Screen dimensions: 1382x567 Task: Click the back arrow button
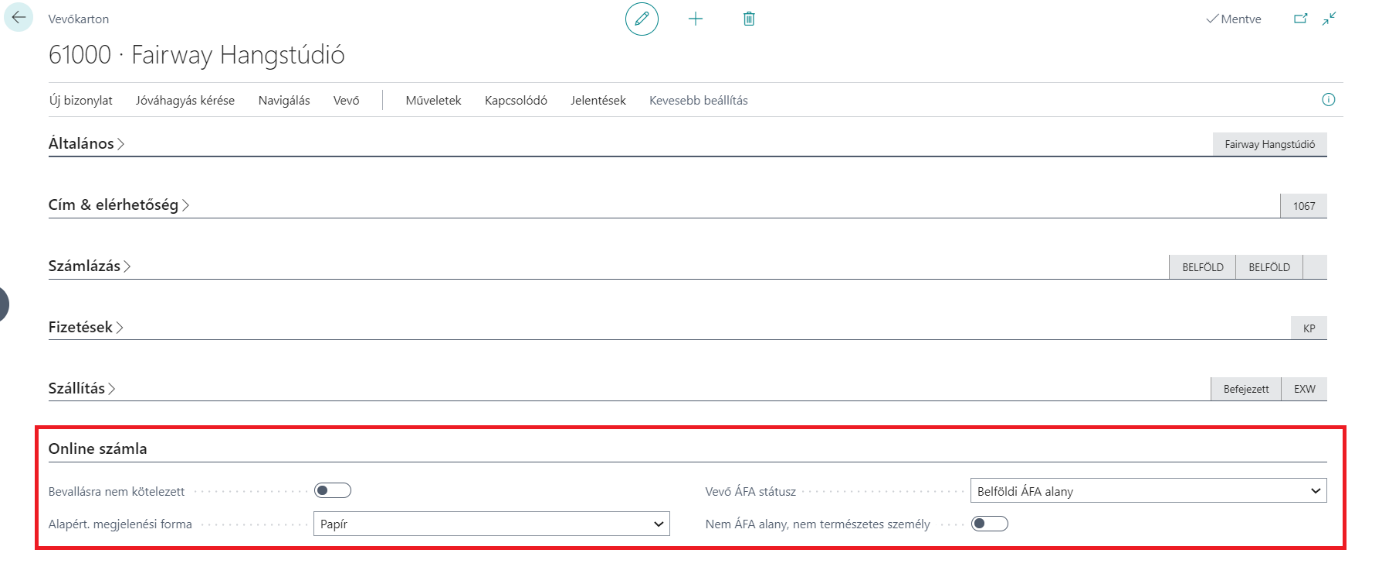click(18, 18)
